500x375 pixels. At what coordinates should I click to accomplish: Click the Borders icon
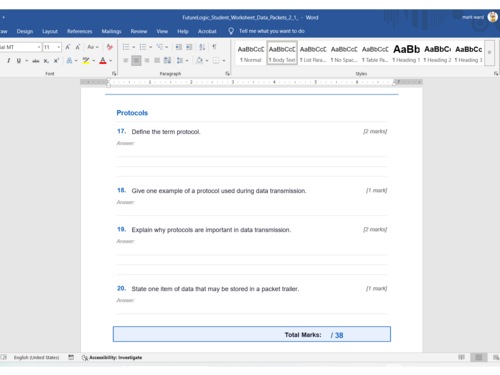point(216,60)
